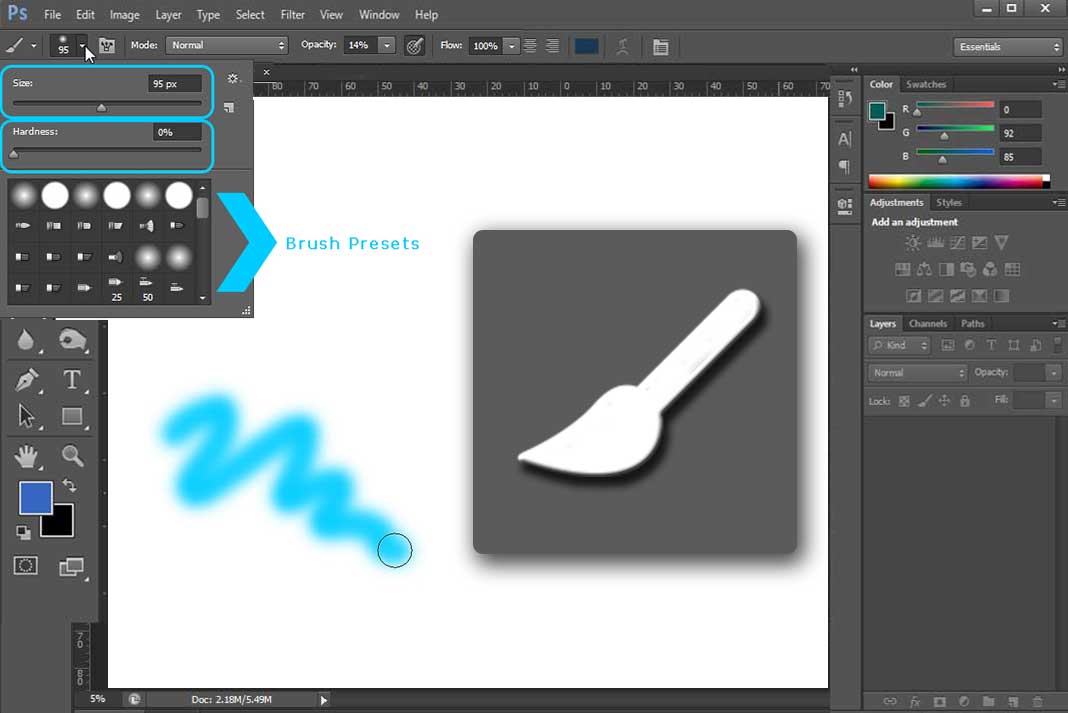Viewport: 1068px width, 713px height.
Task: Switch to the Channels tab
Action: (x=928, y=323)
